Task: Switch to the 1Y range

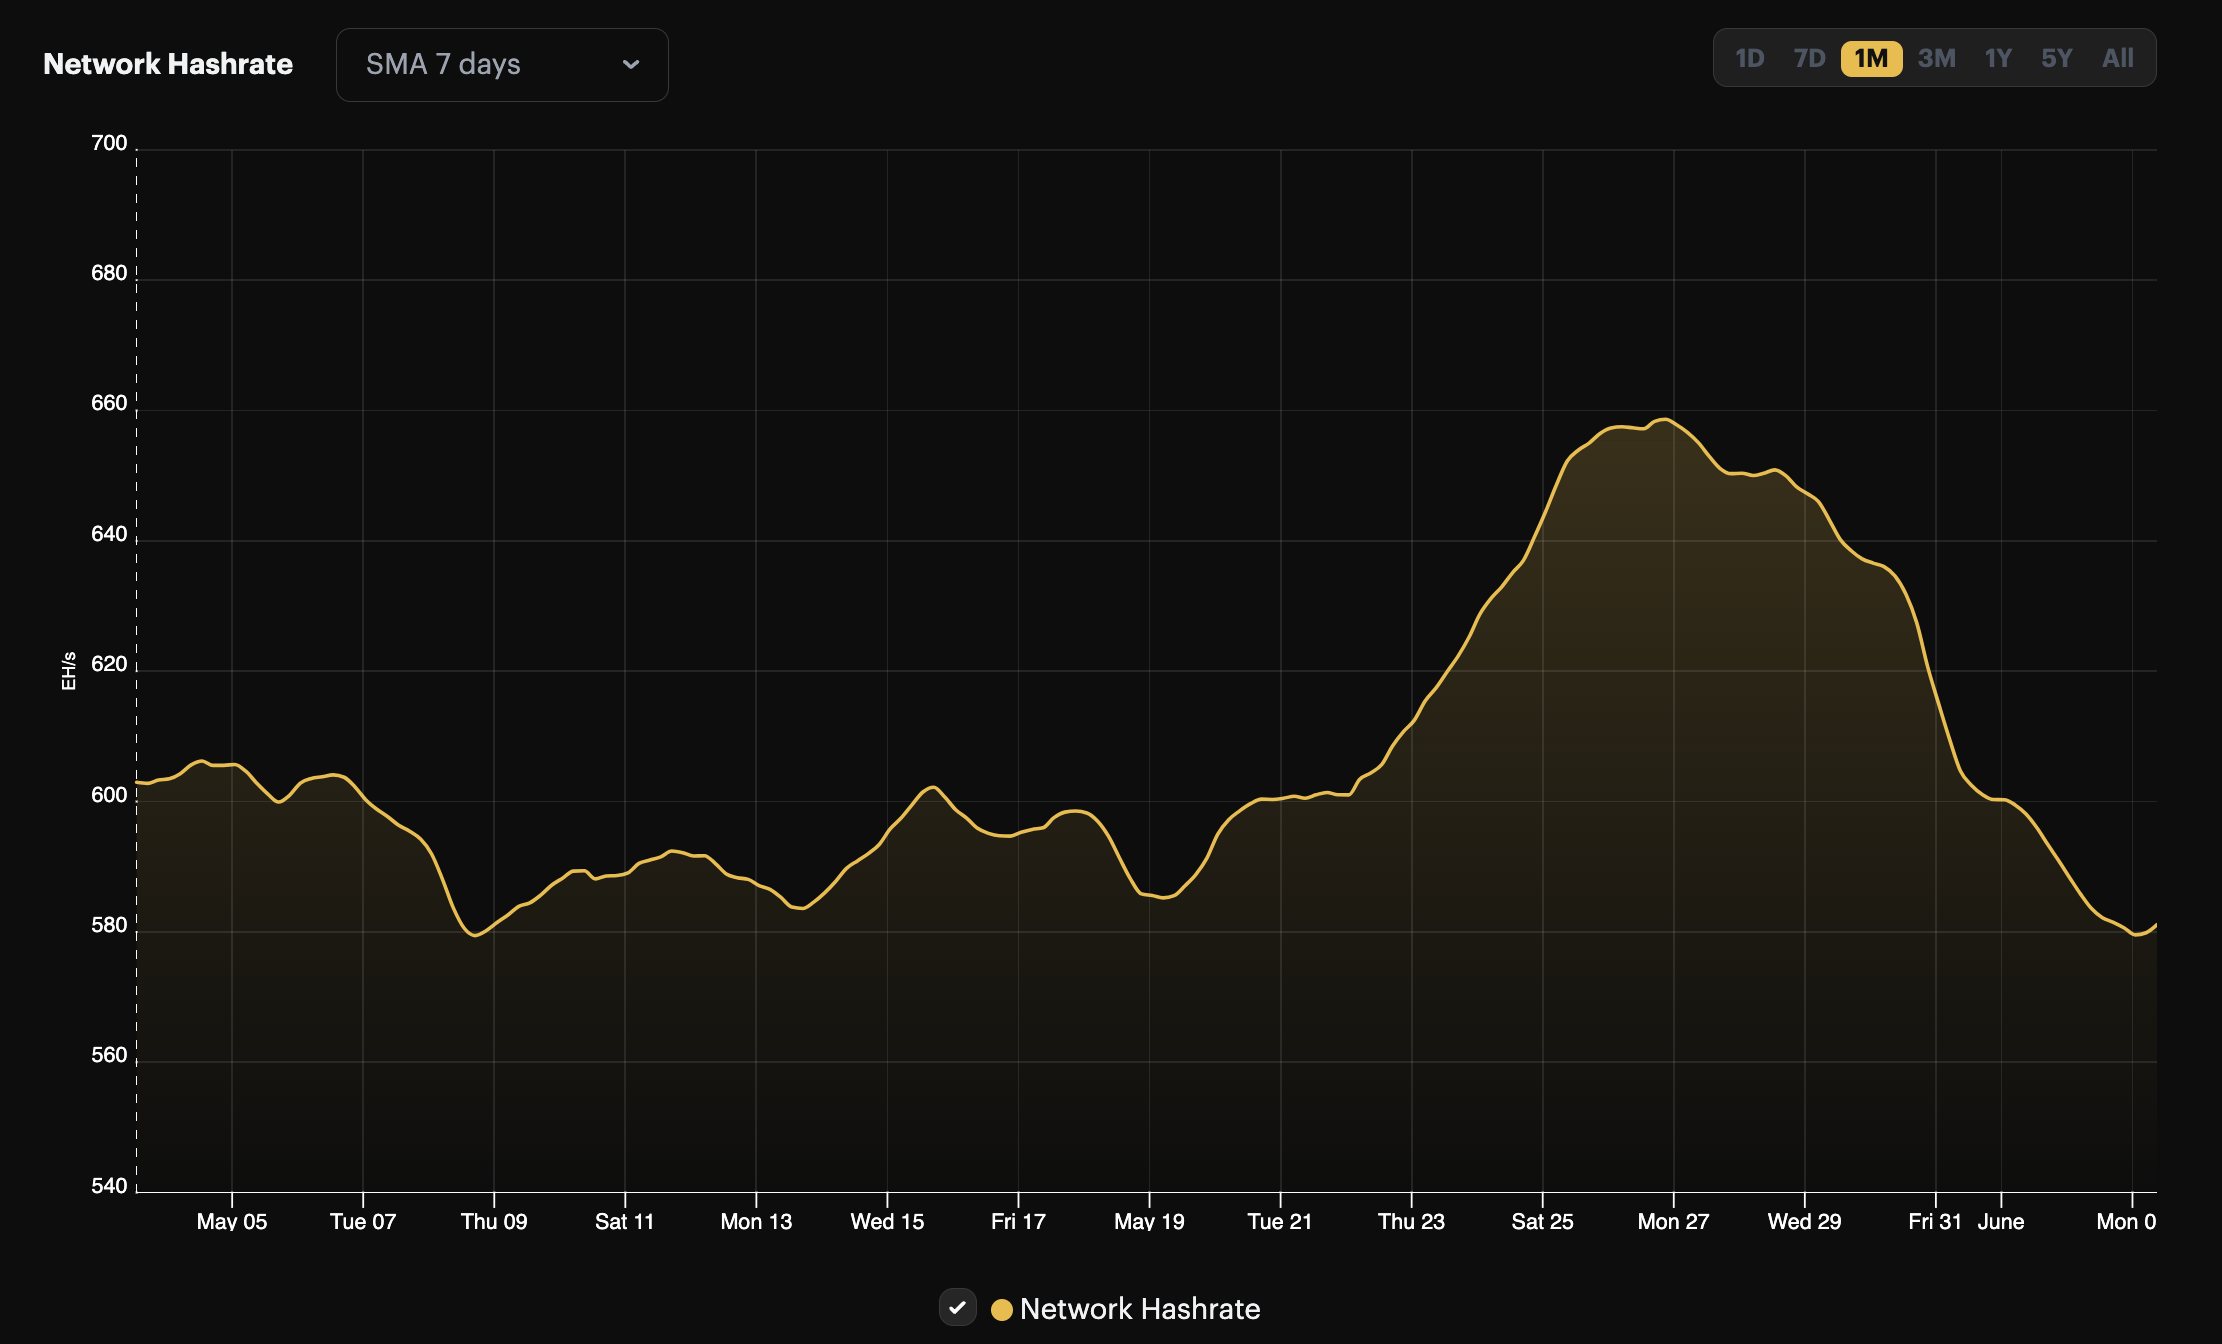Action: click(x=1997, y=58)
